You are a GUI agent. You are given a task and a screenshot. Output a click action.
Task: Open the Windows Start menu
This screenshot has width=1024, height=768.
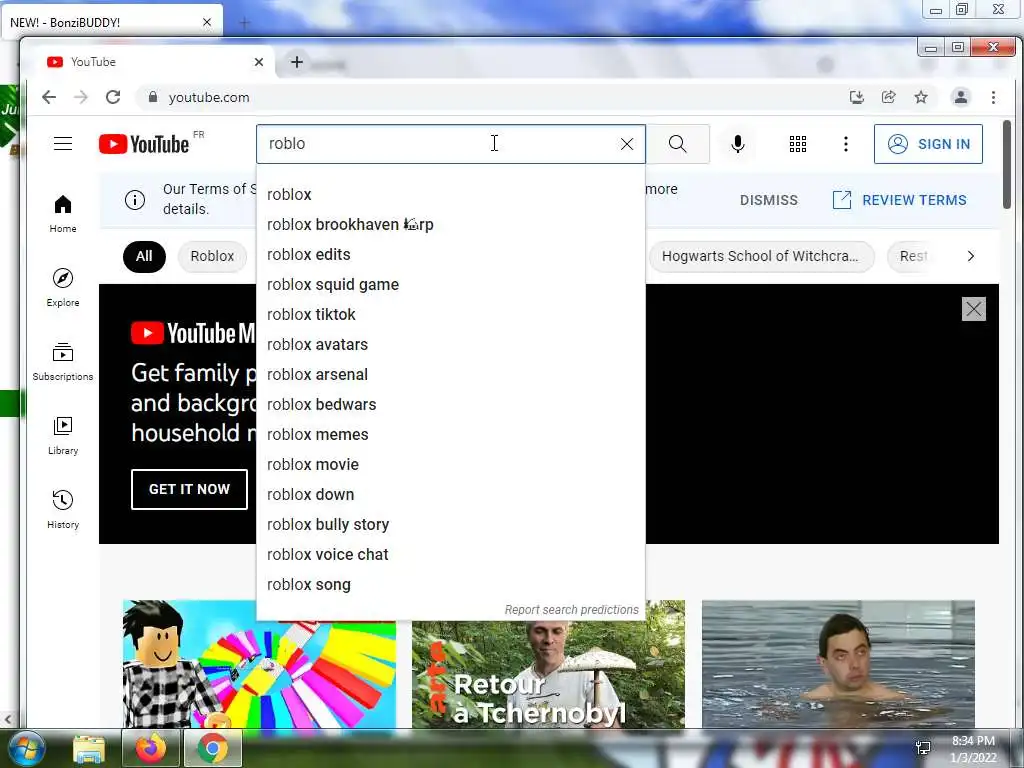pyautogui.click(x=25, y=748)
